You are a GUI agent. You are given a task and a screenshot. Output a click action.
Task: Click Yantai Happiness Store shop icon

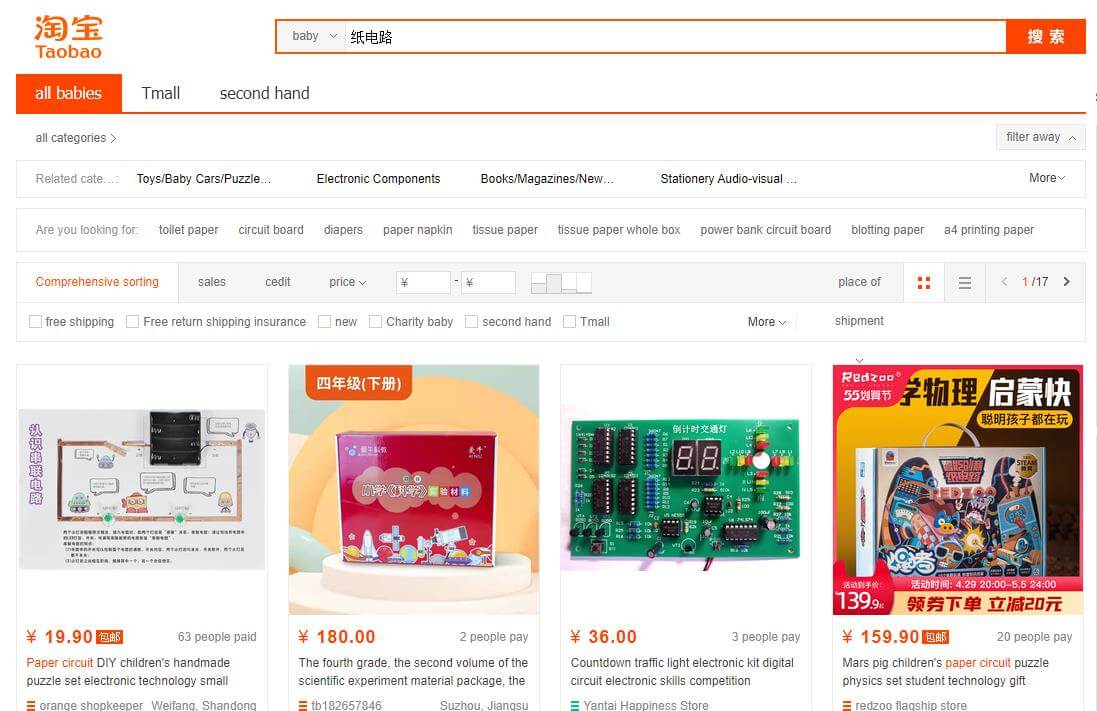(575, 705)
